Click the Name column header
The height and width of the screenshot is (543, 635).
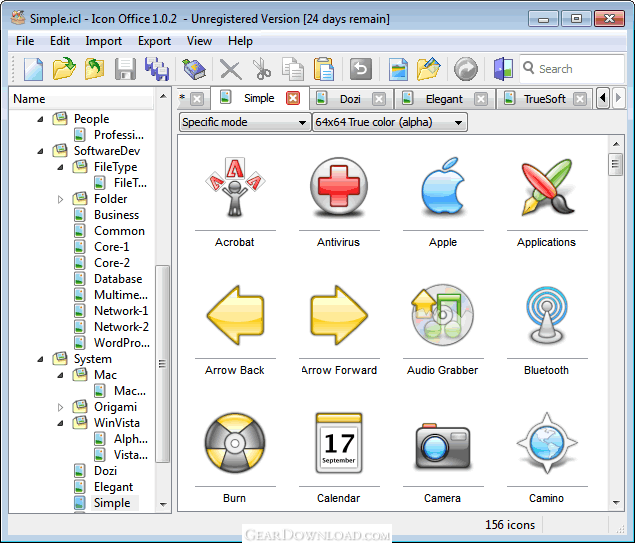click(x=81, y=99)
